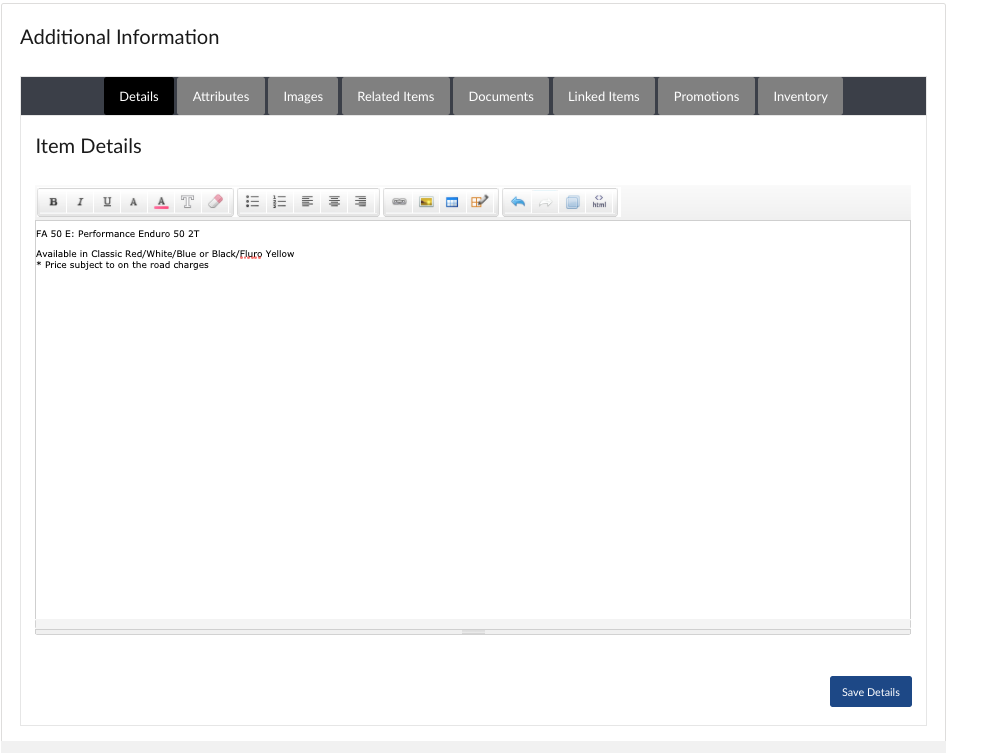998x753 pixels.
Task: Apply a numbered list
Action: pyautogui.click(x=279, y=201)
